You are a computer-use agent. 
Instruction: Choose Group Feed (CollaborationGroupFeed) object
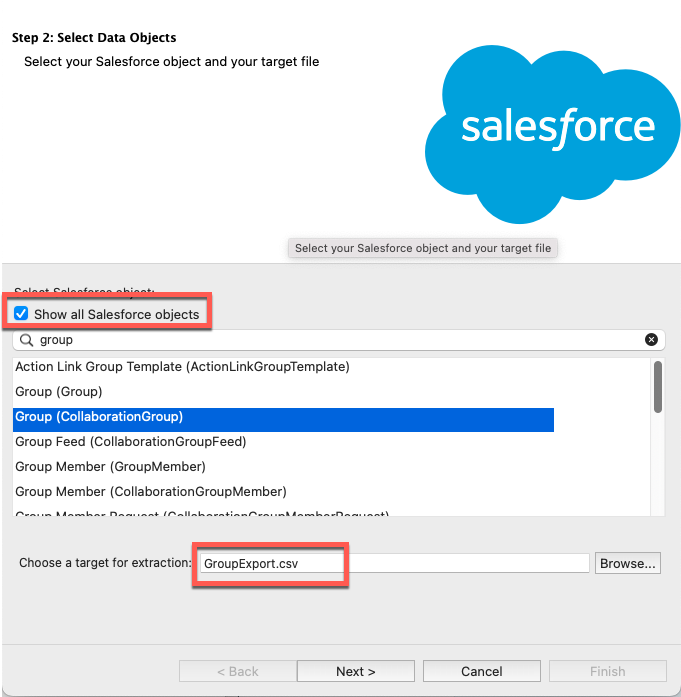click(x=131, y=442)
